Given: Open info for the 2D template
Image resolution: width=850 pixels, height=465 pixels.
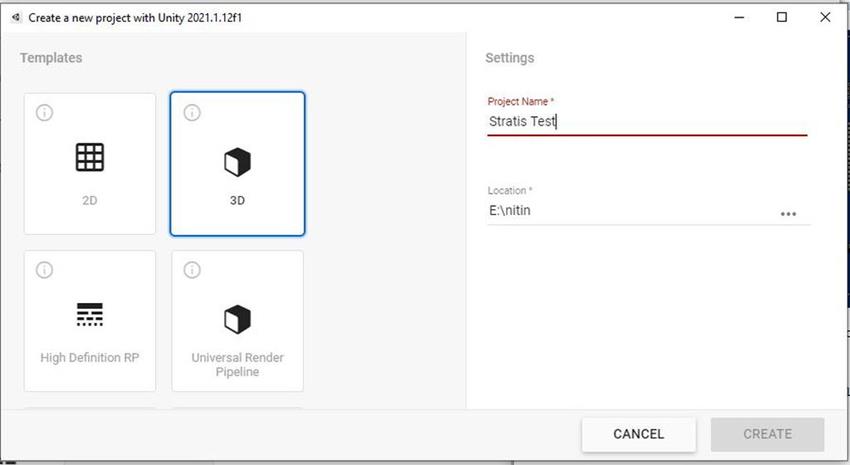Looking at the screenshot, I should [44, 113].
